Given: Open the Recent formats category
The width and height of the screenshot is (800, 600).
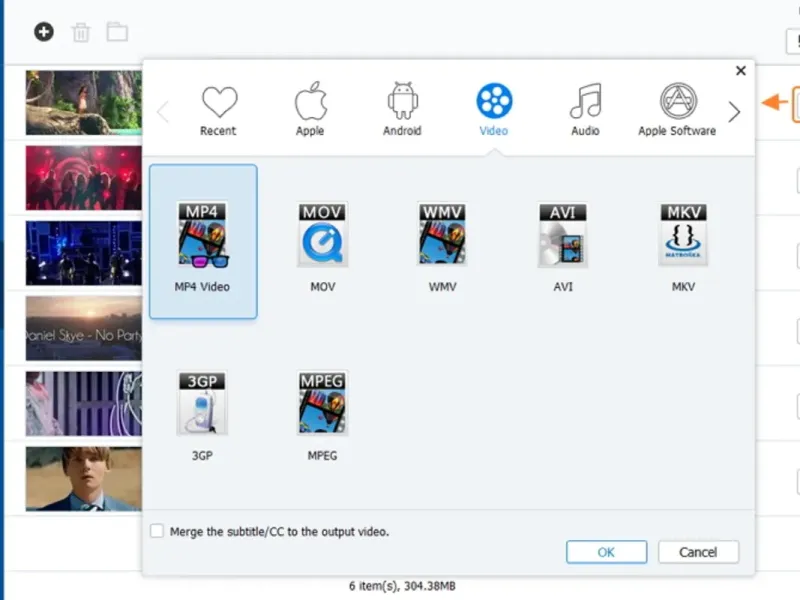Looking at the screenshot, I should coord(218,110).
